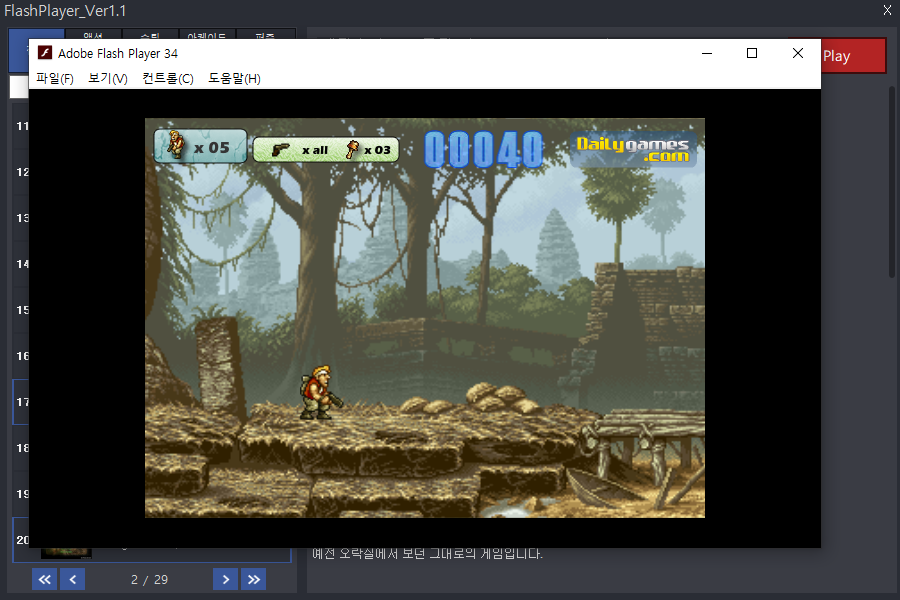The width and height of the screenshot is (900, 600).
Task: Click the game description text line
Action: [427, 553]
